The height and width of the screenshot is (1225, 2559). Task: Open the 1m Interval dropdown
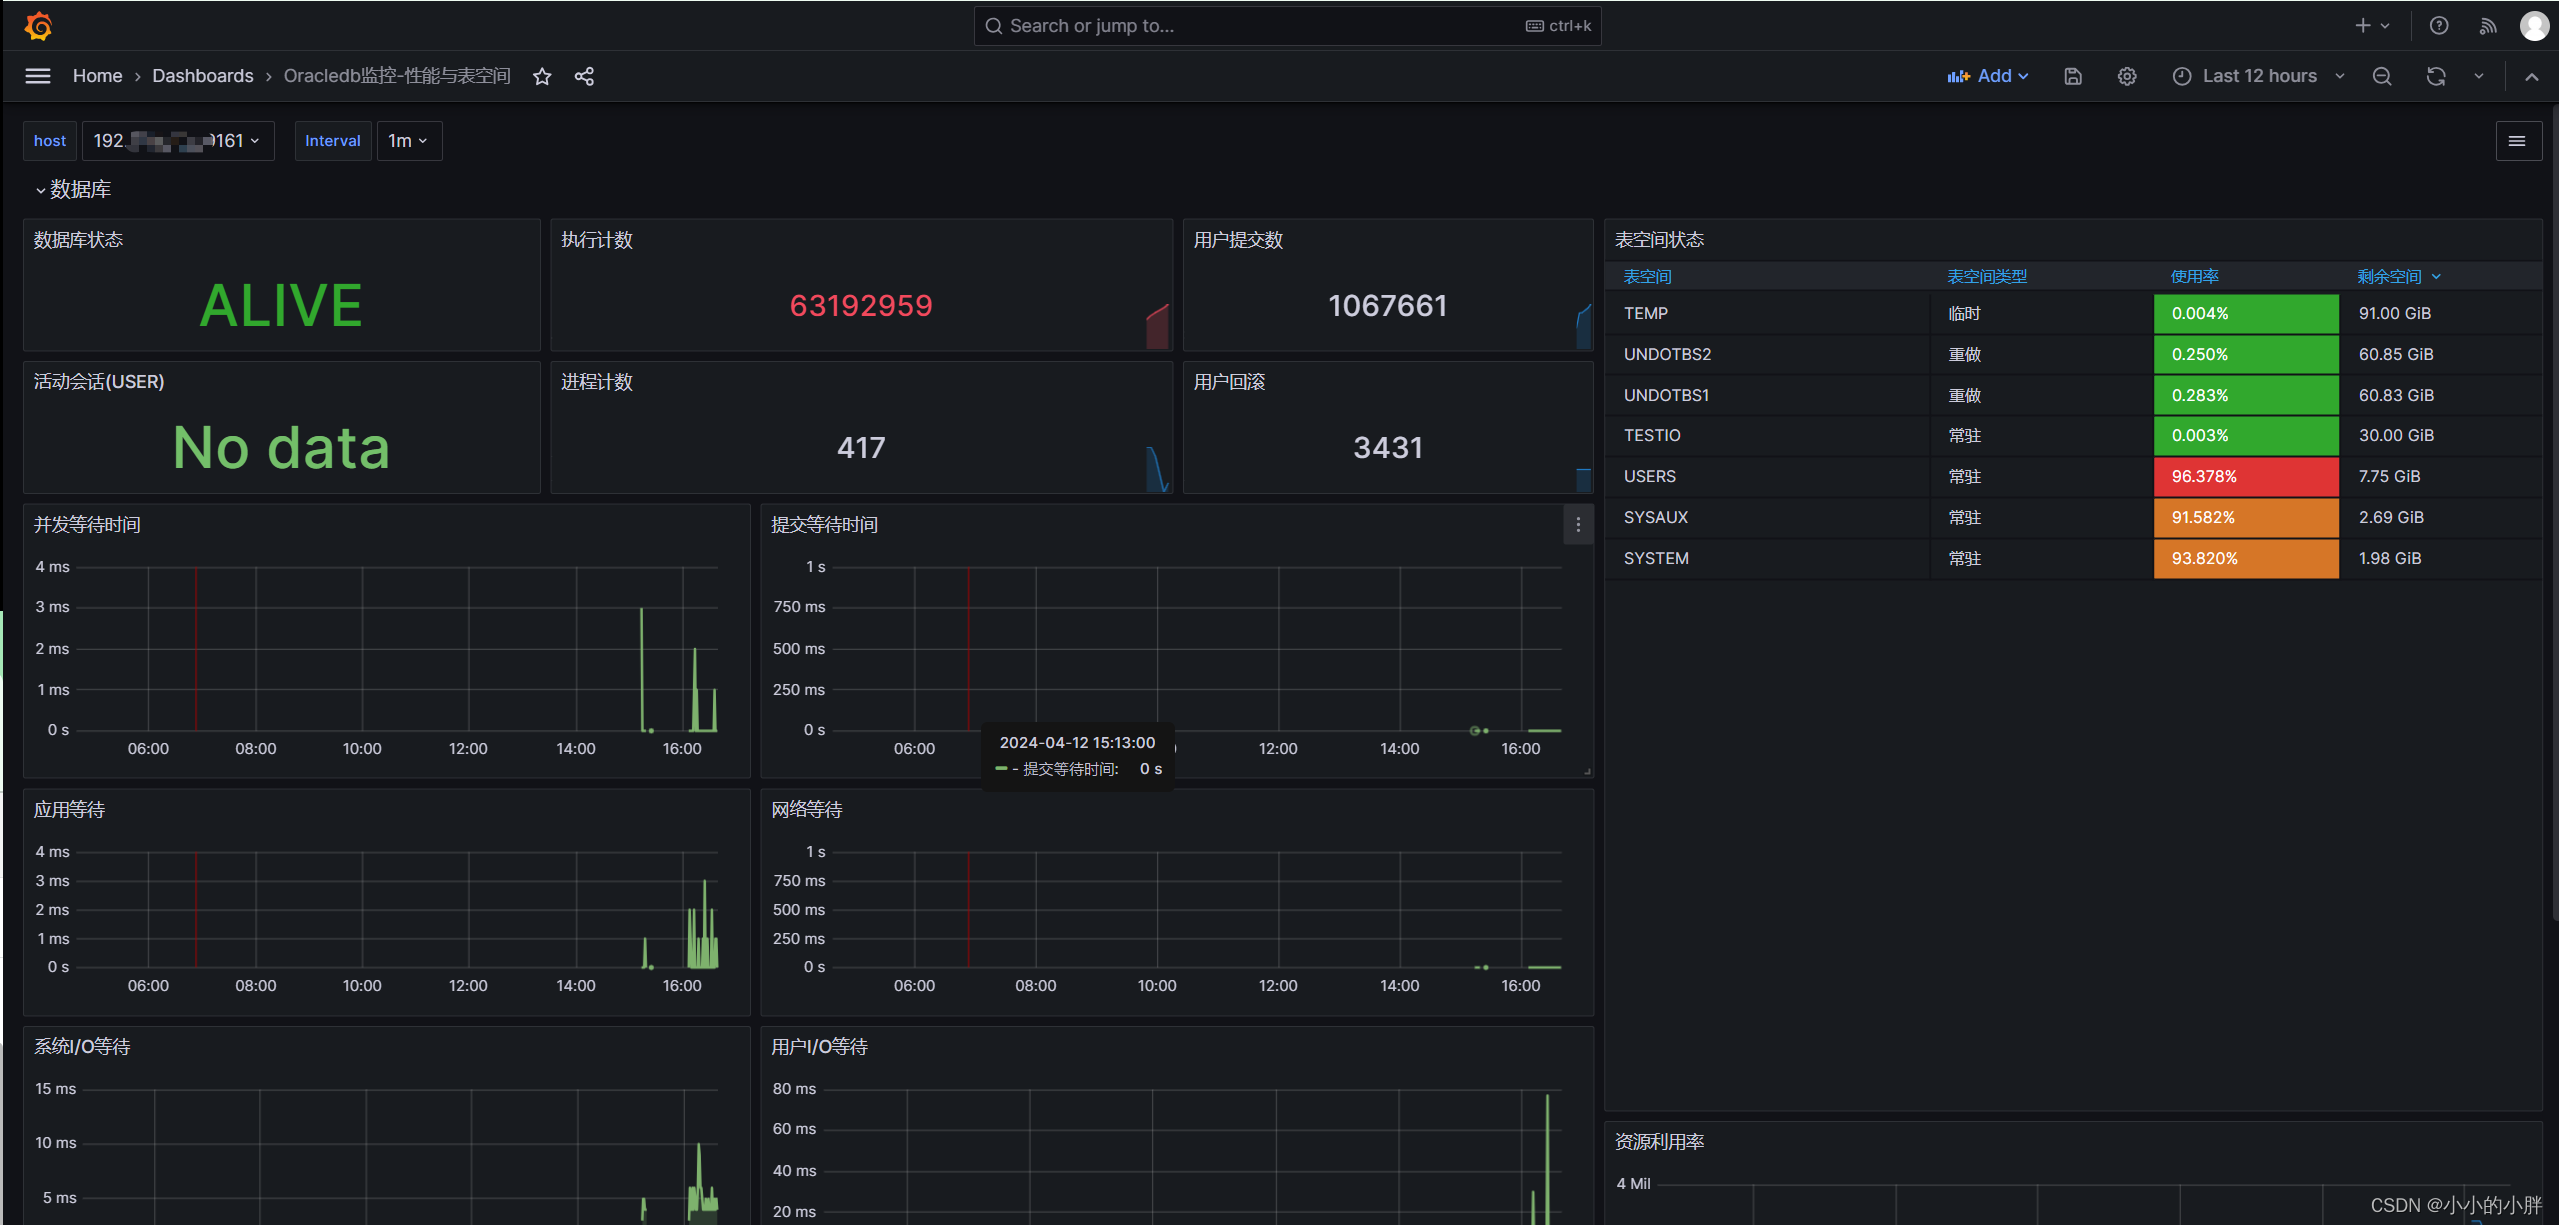[x=408, y=141]
